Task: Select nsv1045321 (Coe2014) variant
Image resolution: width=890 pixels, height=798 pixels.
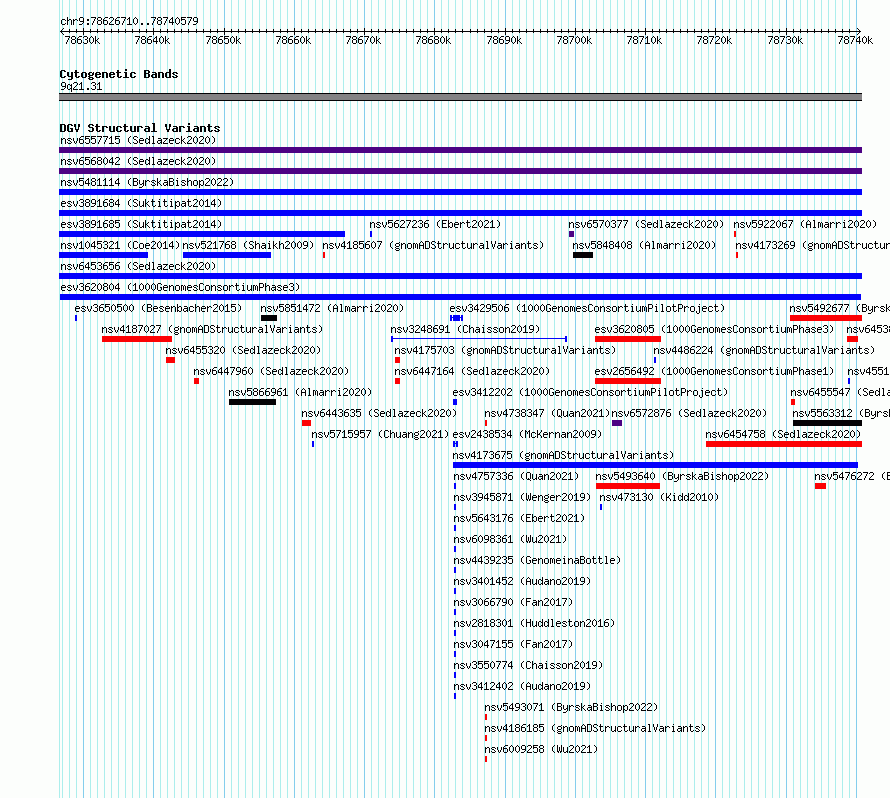Action: (120, 245)
